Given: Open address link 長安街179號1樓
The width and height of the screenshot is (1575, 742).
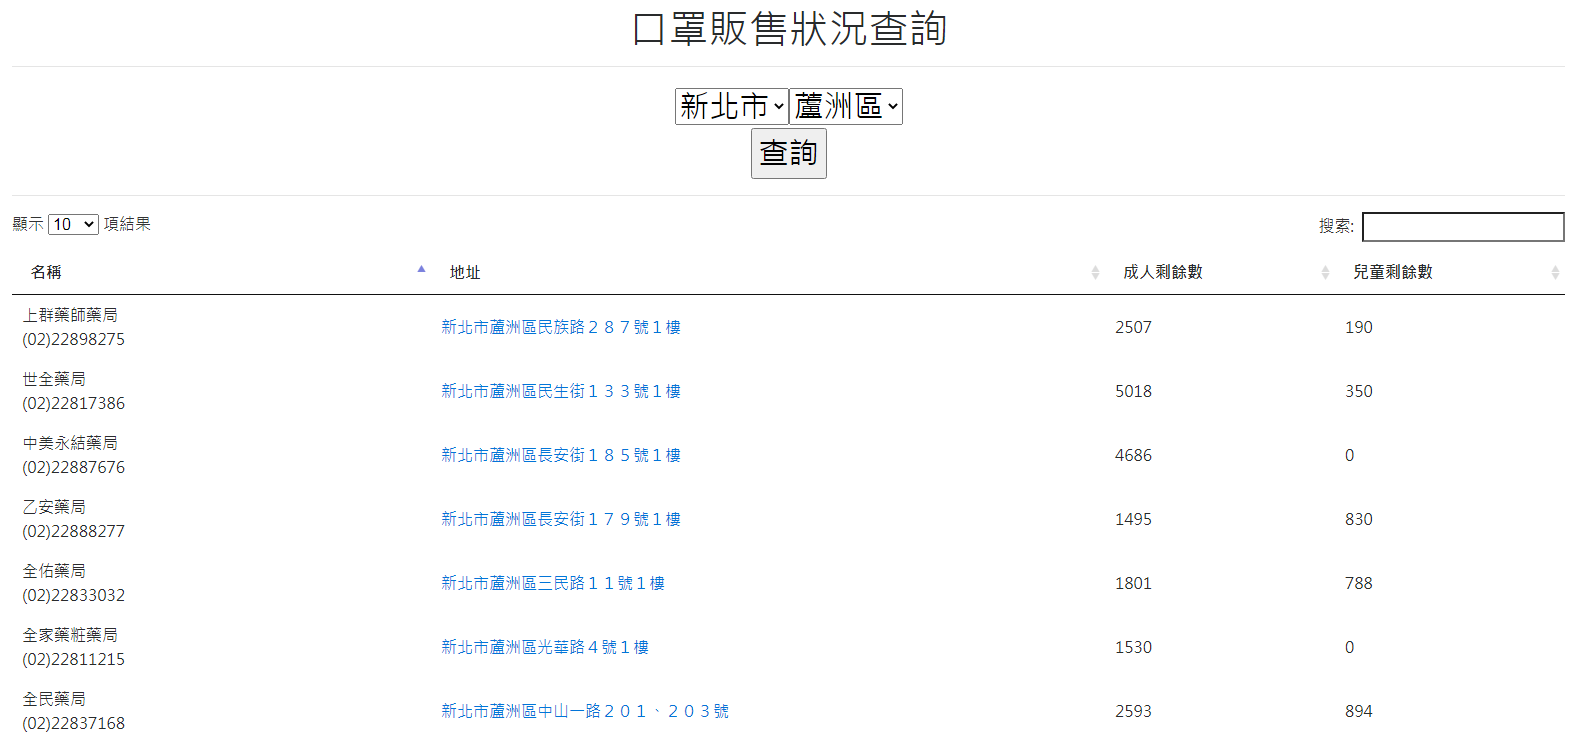Looking at the screenshot, I should click(x=560, y=519).
